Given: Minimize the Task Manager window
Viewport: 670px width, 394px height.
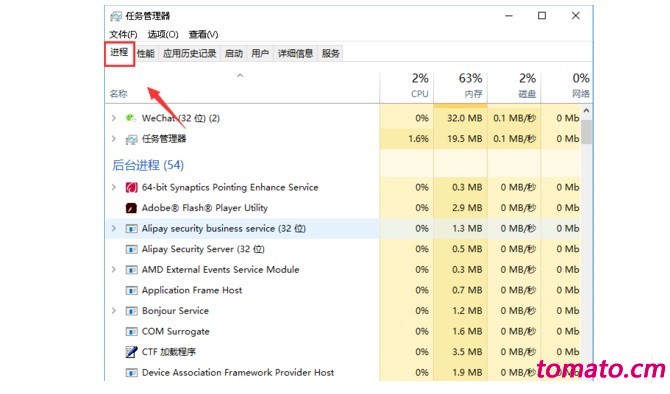Looking at the screenshot, I should [509, 16].
